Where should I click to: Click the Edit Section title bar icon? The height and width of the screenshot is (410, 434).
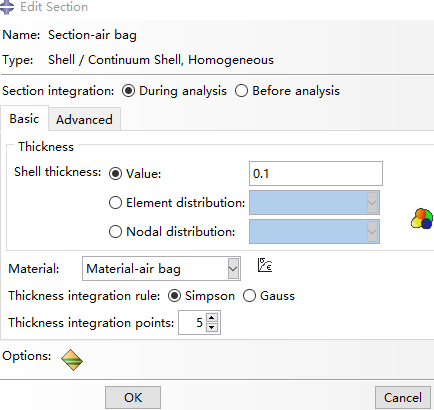[7, 7]
